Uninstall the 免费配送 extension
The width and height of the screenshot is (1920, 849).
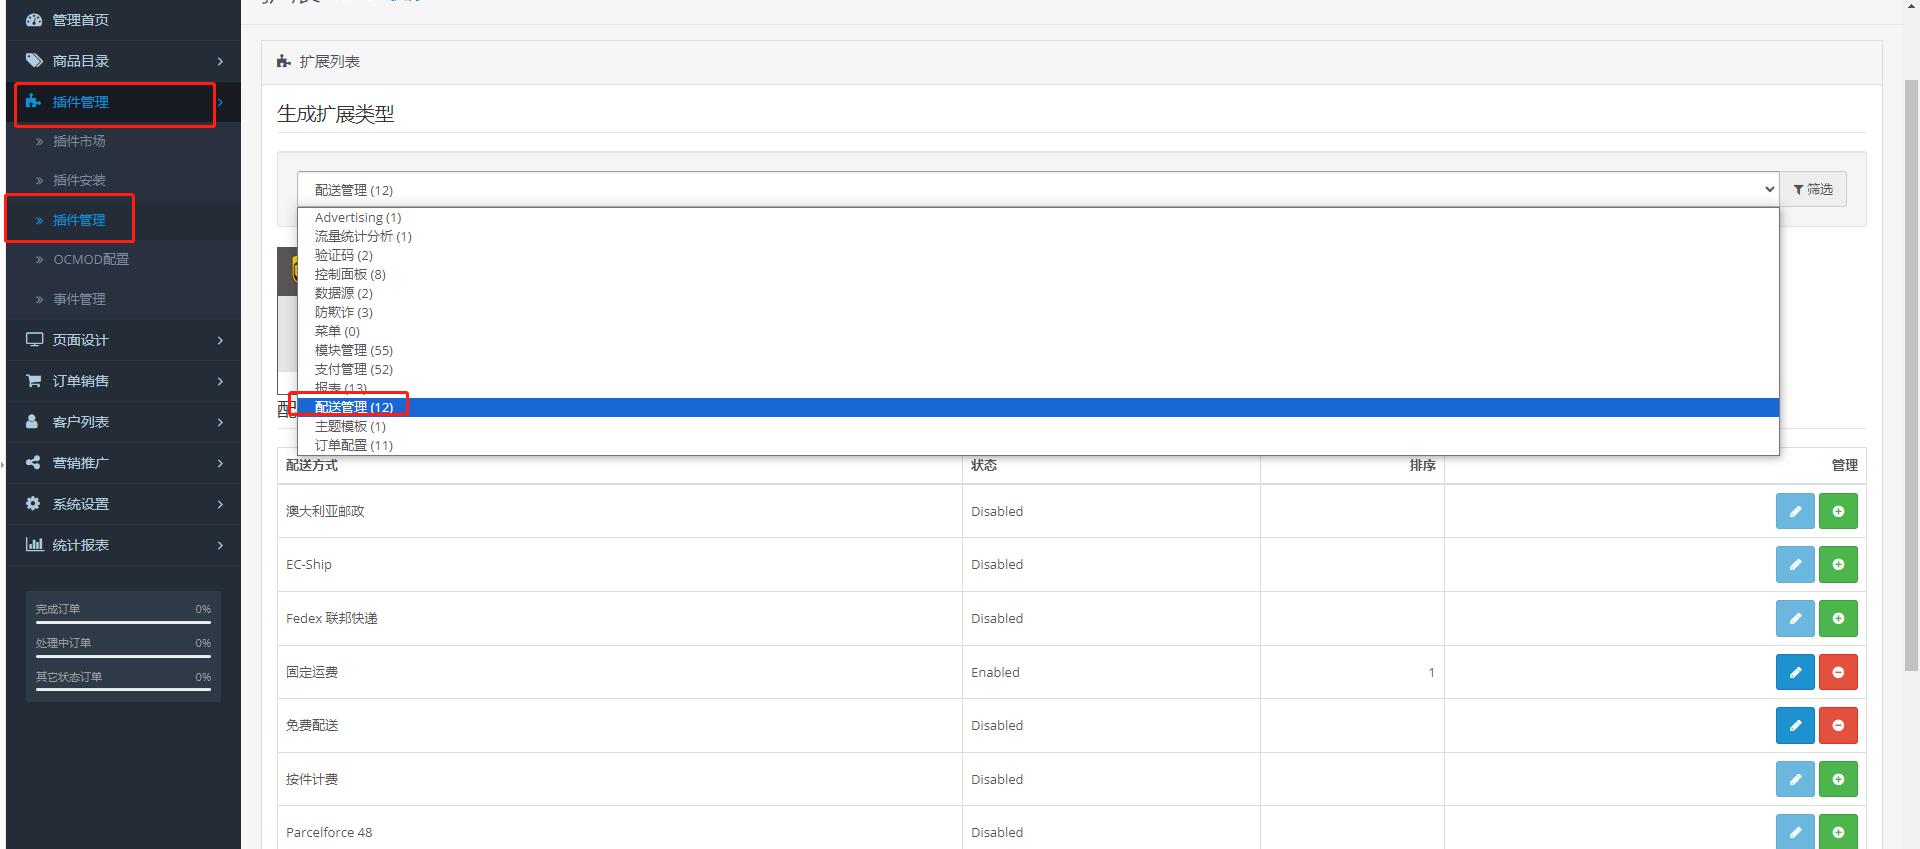[1838, 726]
